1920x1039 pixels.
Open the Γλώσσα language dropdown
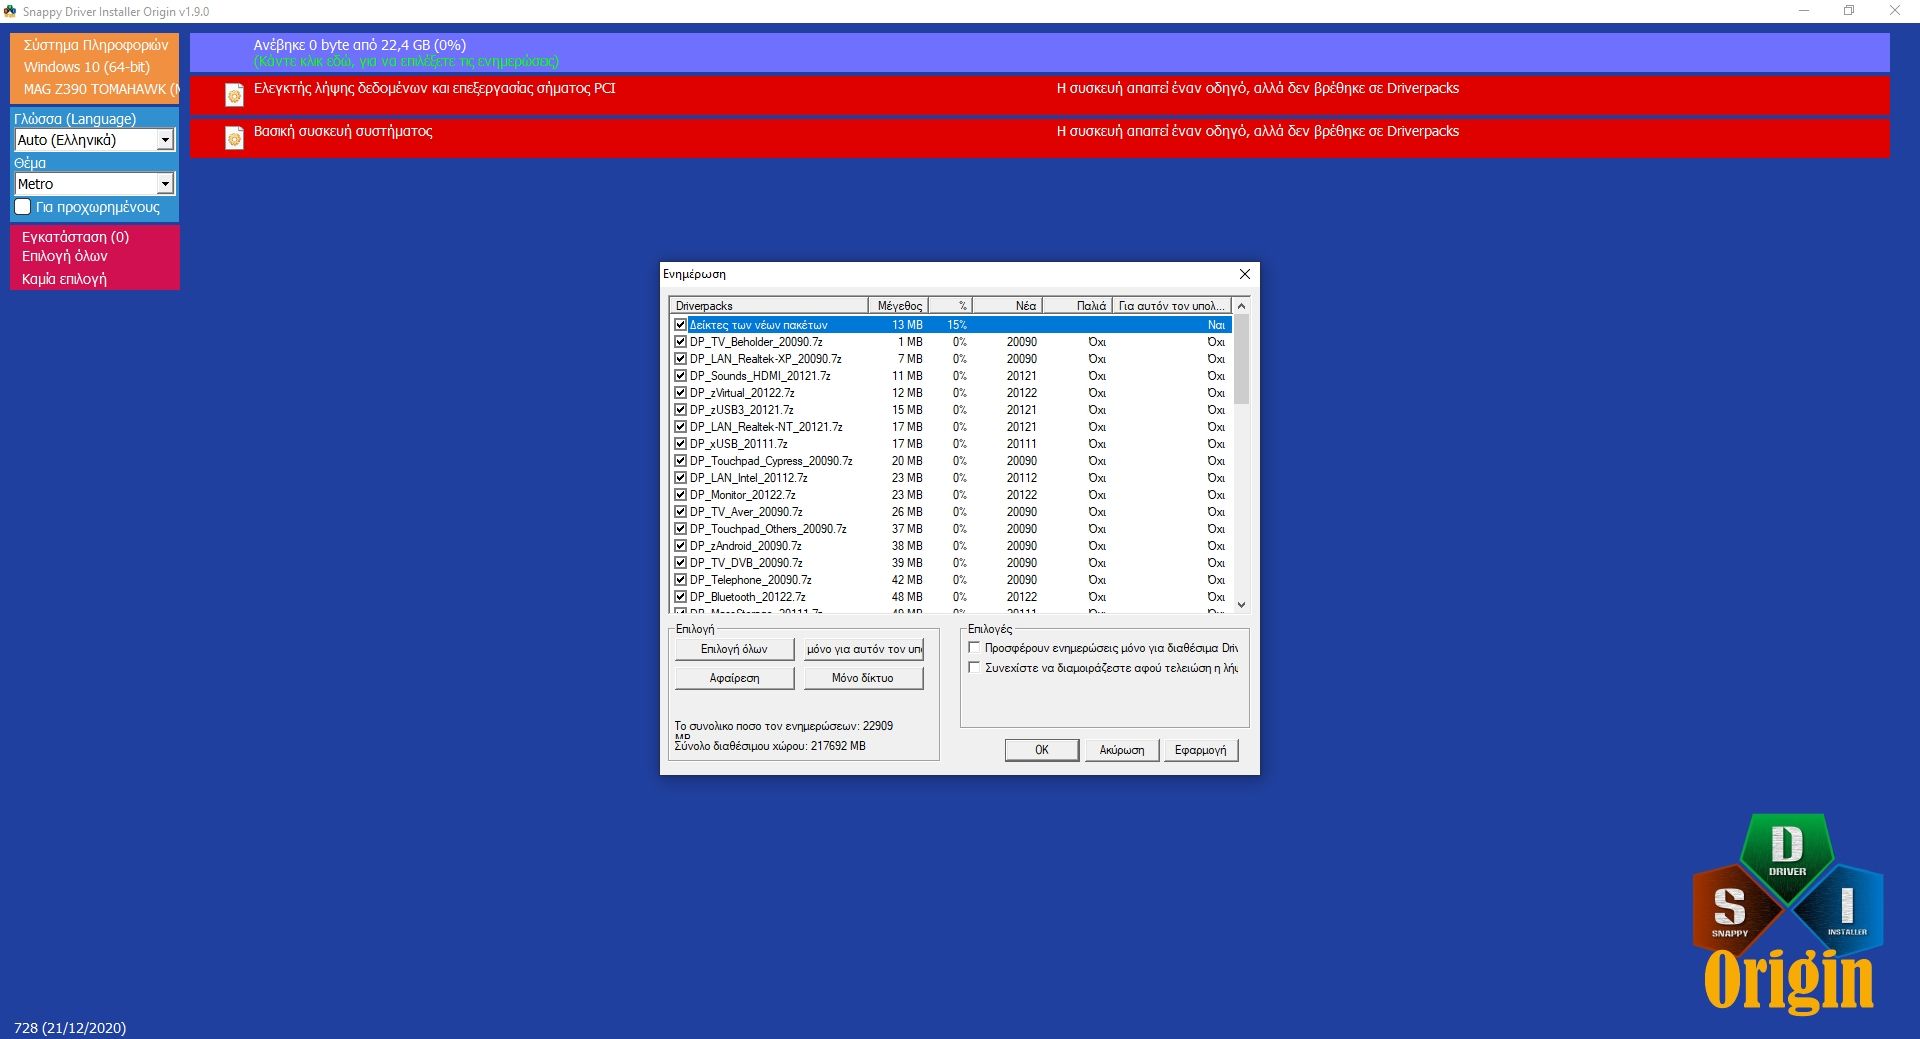tap(165, 141)
